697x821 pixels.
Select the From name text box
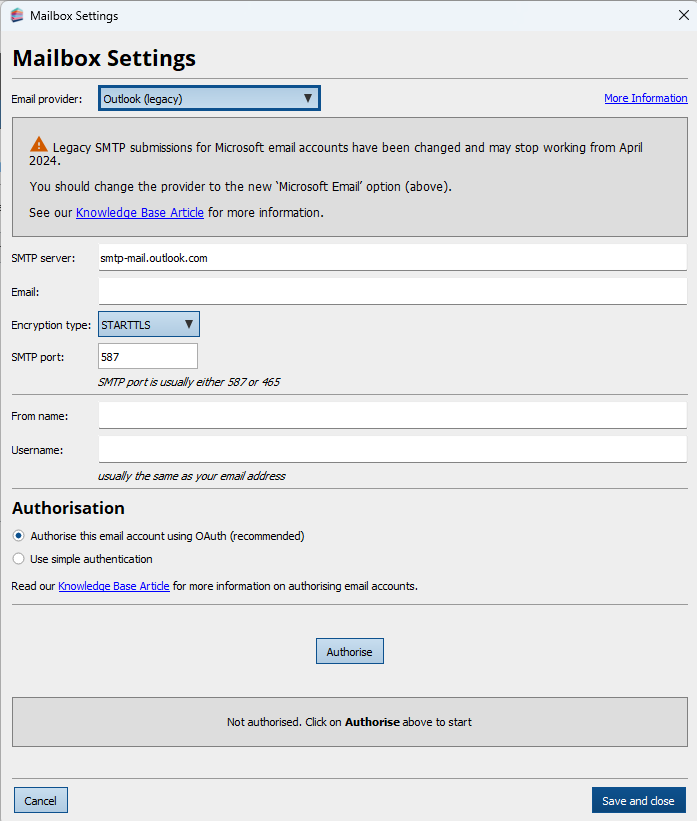coord(392,415)
